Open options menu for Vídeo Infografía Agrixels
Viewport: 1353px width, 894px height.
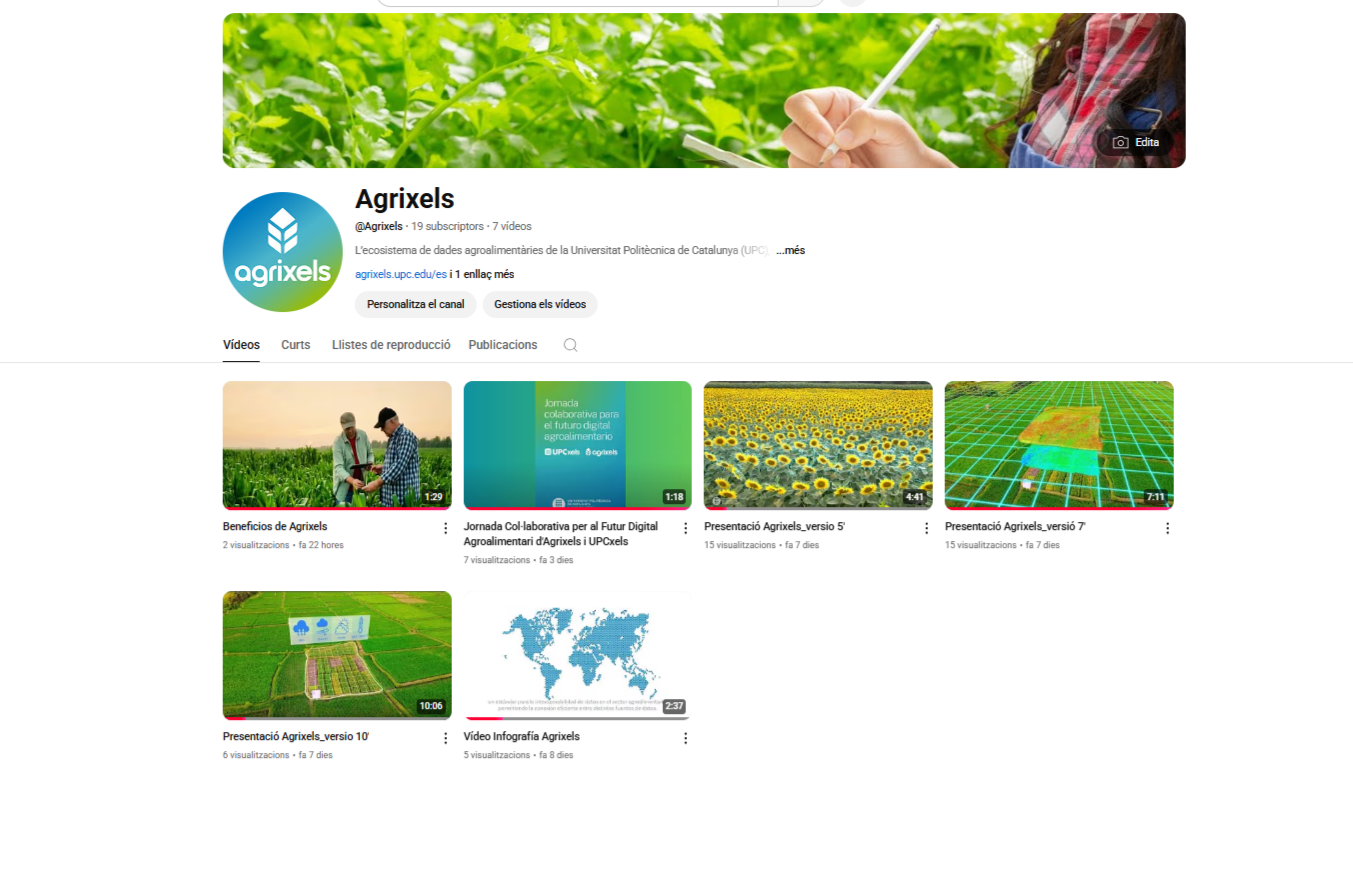coord(686,738)
